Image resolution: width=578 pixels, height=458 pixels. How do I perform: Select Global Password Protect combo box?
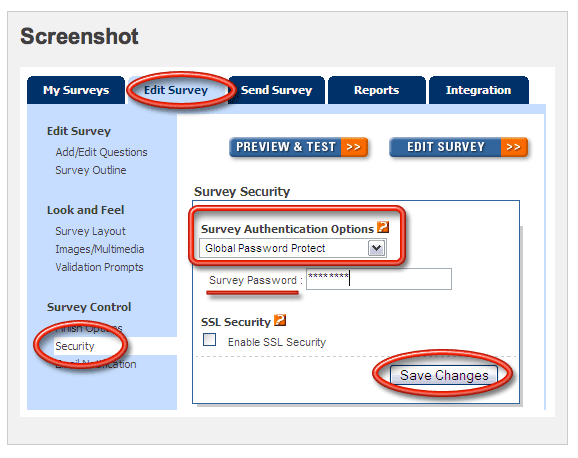pyautogui.click(x=293, y=248)
